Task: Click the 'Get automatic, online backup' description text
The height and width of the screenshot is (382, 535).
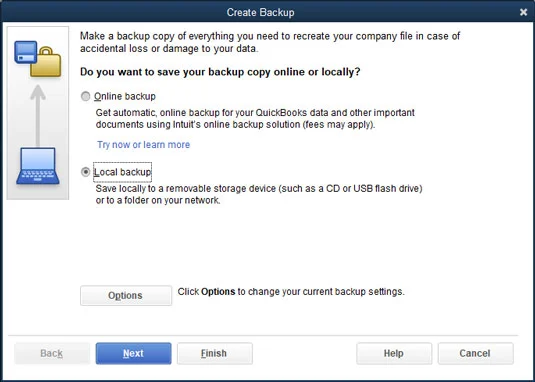Action: tap(255, 119)
